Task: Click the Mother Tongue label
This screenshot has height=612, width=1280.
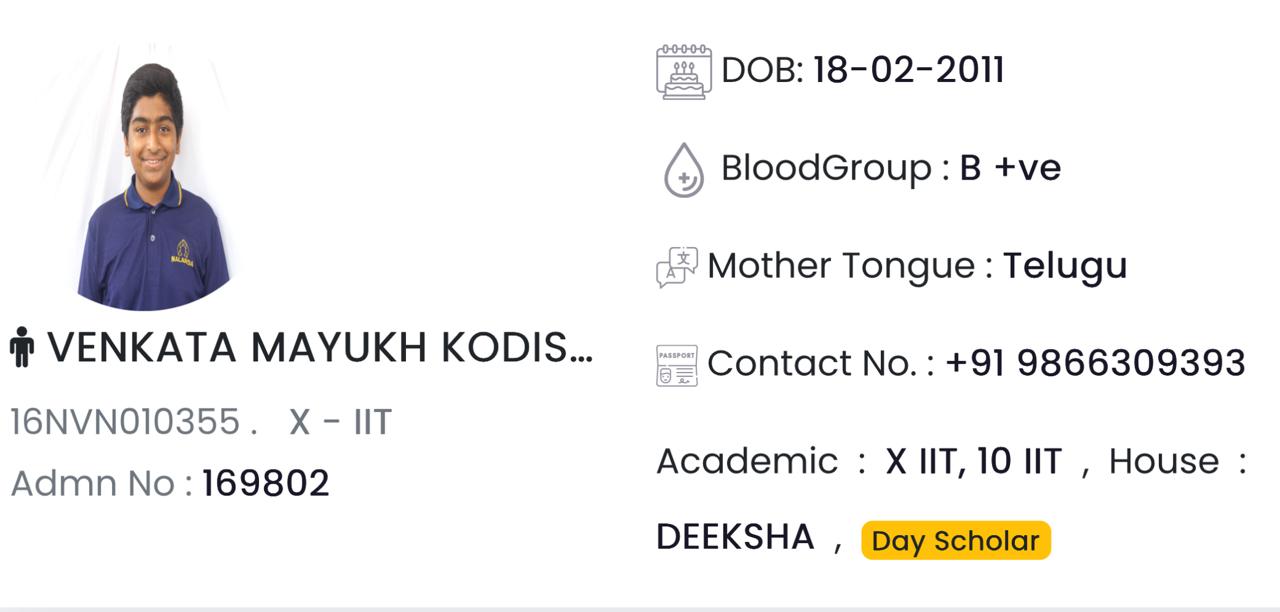Action: click(840, 266)
